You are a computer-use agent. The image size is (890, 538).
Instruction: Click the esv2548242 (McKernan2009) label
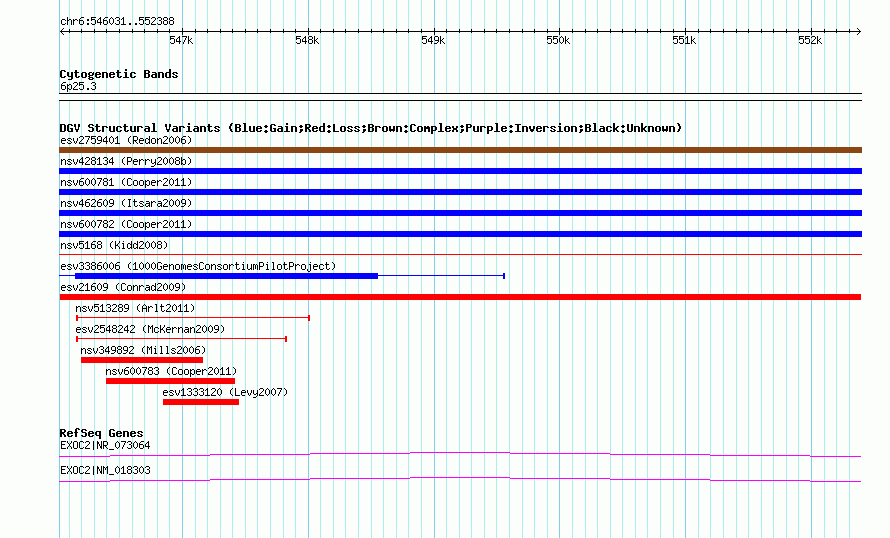(x=150, y=329)
